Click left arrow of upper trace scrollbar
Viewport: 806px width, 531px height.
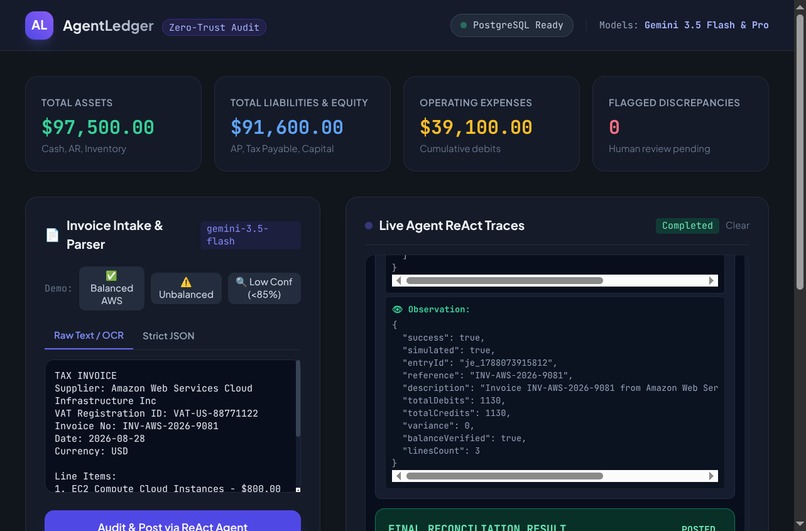[x=398, y=281]
